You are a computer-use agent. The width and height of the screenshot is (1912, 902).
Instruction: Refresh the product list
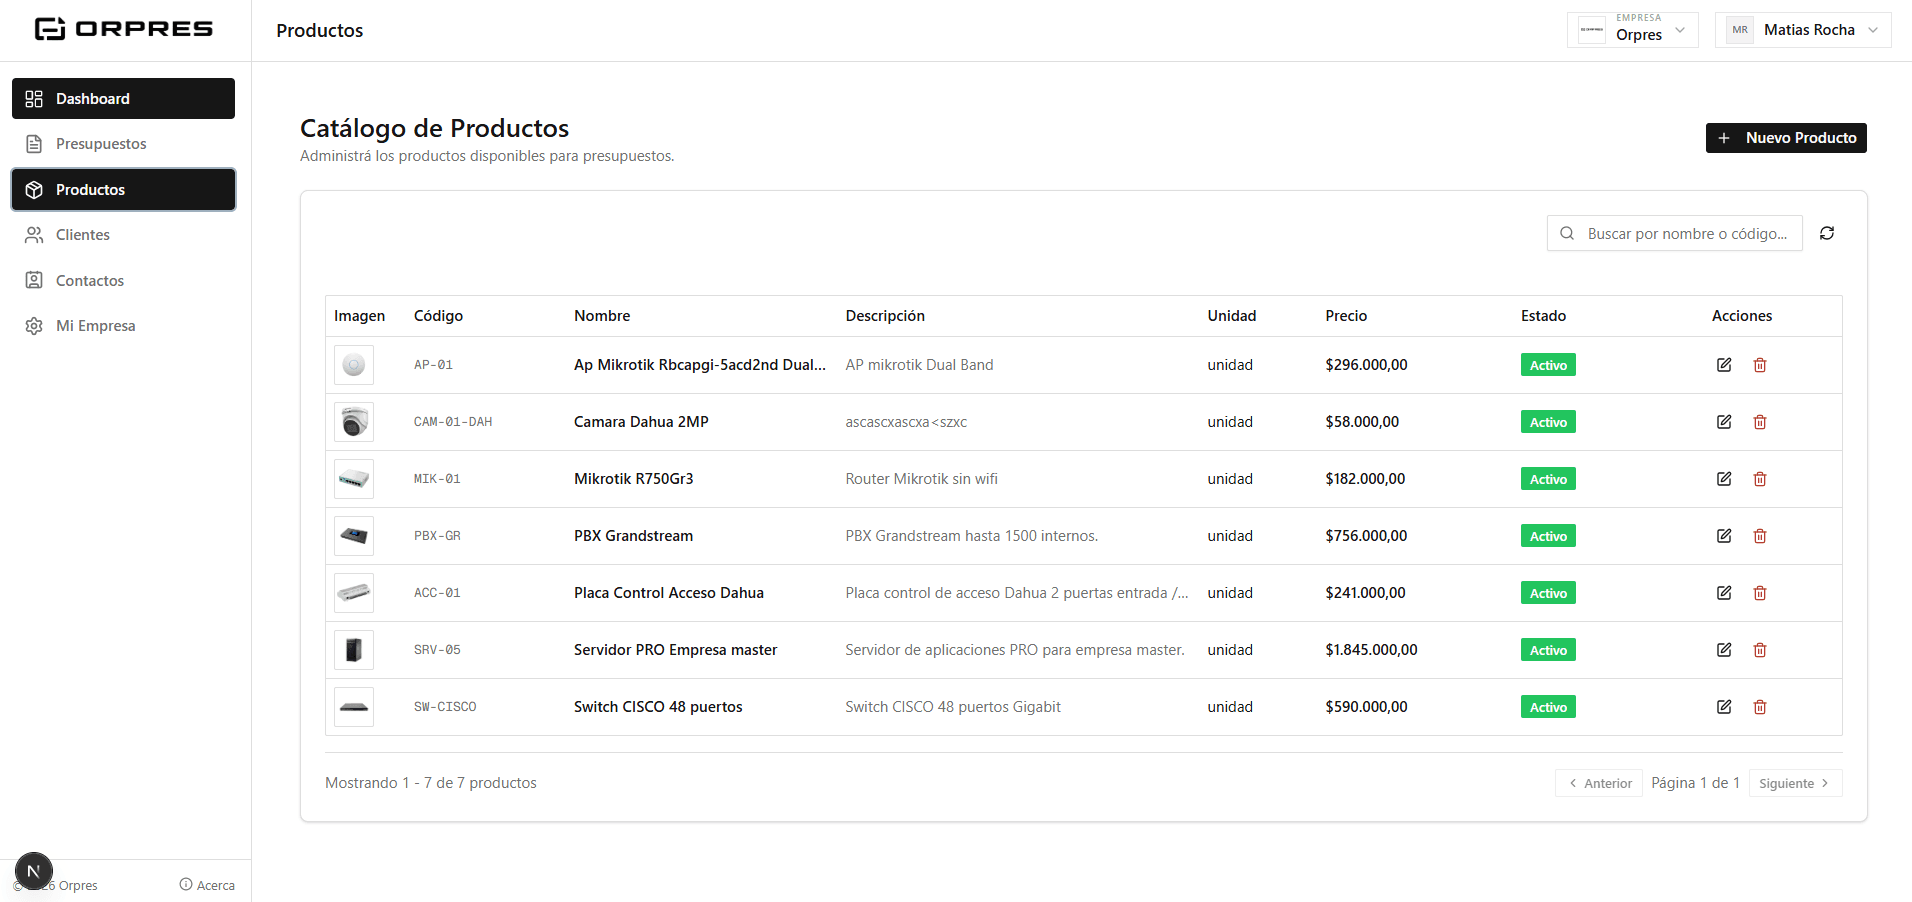click(1827, 233)
